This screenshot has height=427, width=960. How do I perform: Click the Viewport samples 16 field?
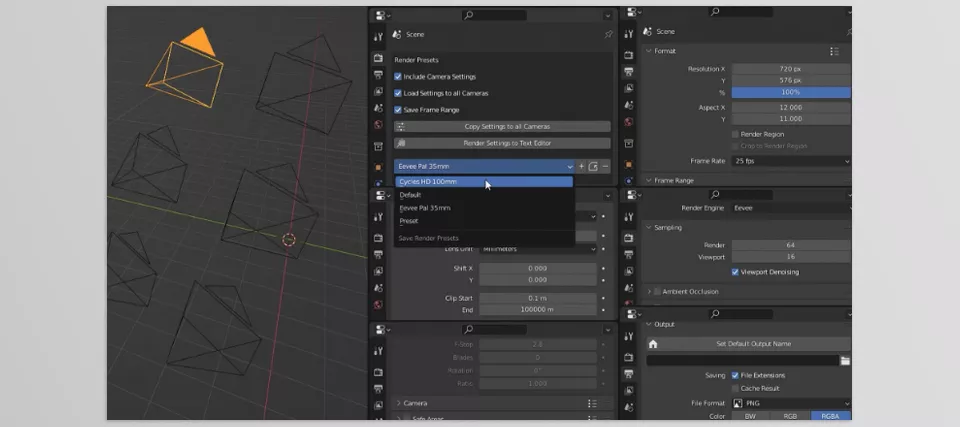click(x=791, y=257)
